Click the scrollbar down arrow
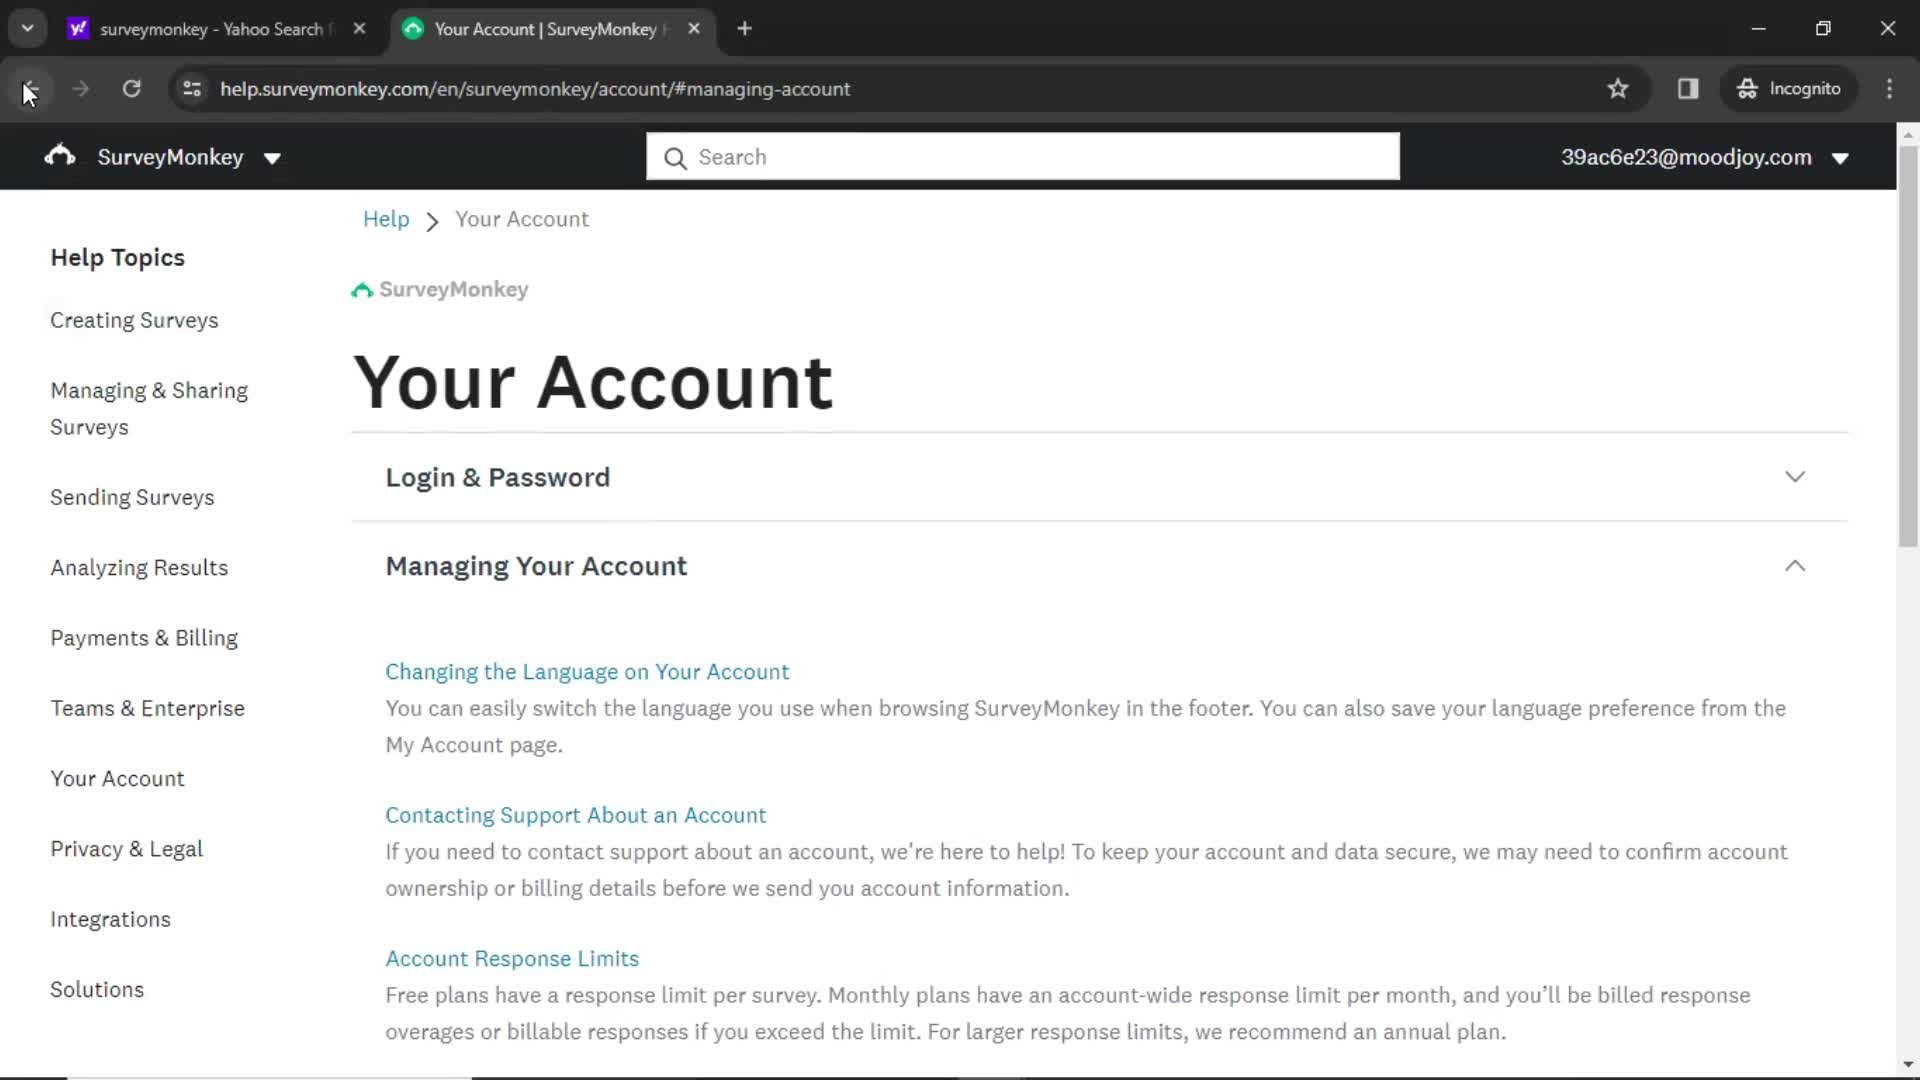The height and width of the screenshot is (1080, 1920). (x=1908, y=1065)
